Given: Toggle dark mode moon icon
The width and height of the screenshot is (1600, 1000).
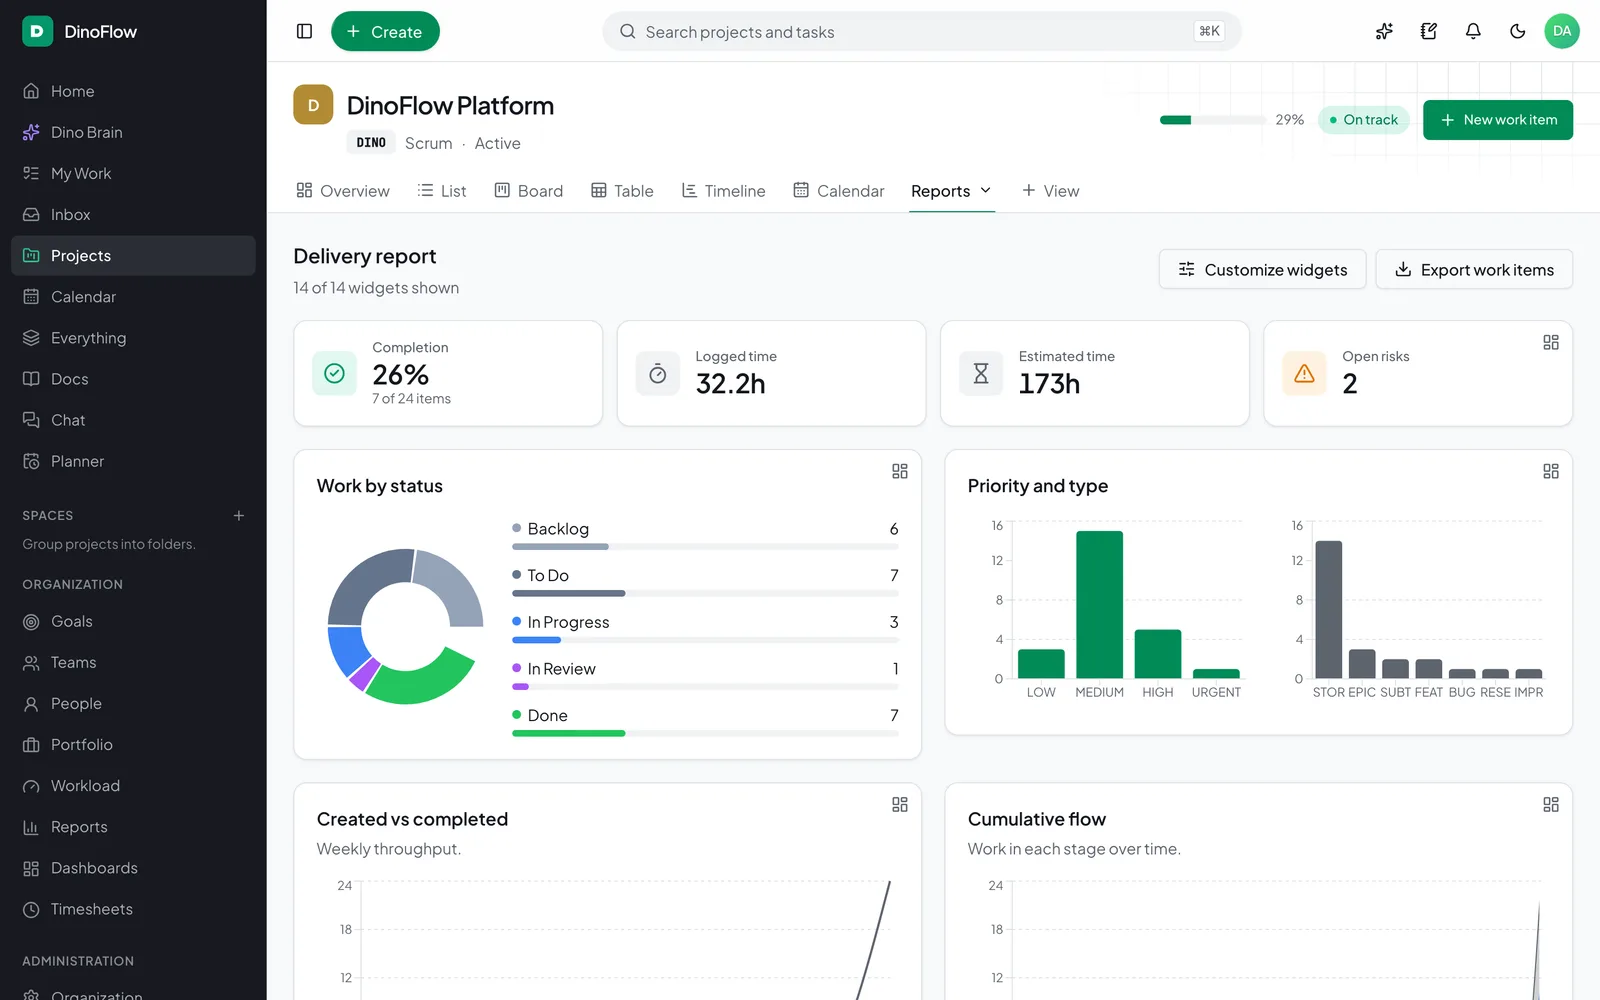Looking at the screenshot, I should (1517, 31).
